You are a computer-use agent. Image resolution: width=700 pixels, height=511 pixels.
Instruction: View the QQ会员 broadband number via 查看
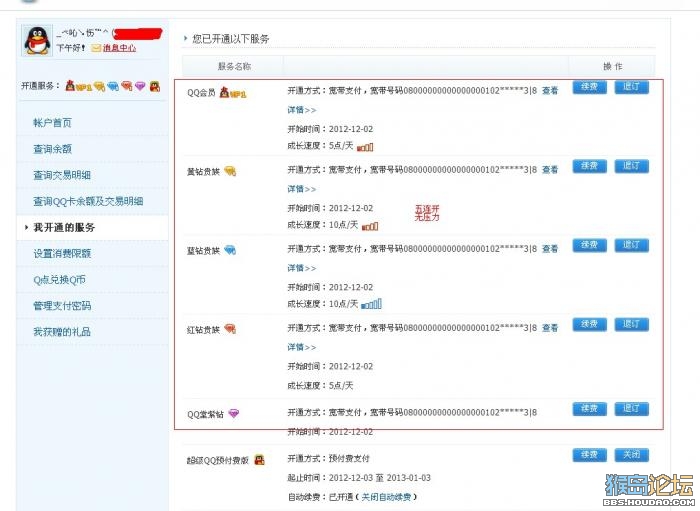coord(550,91)
